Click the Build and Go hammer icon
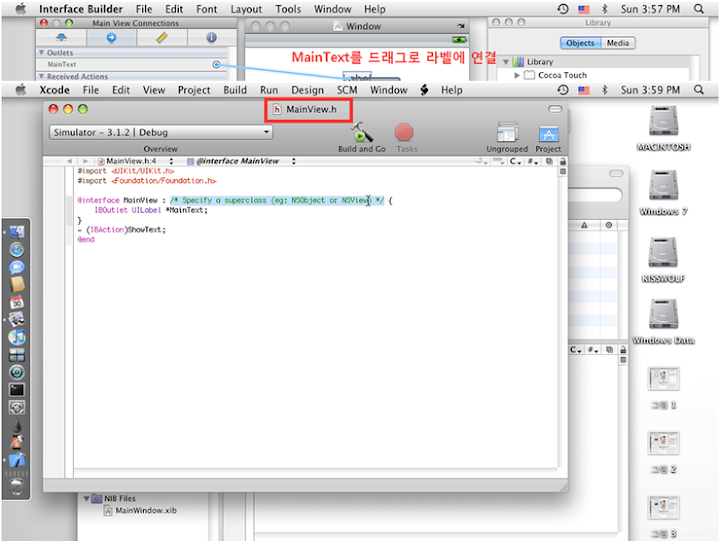 click(x=362, y=133)
